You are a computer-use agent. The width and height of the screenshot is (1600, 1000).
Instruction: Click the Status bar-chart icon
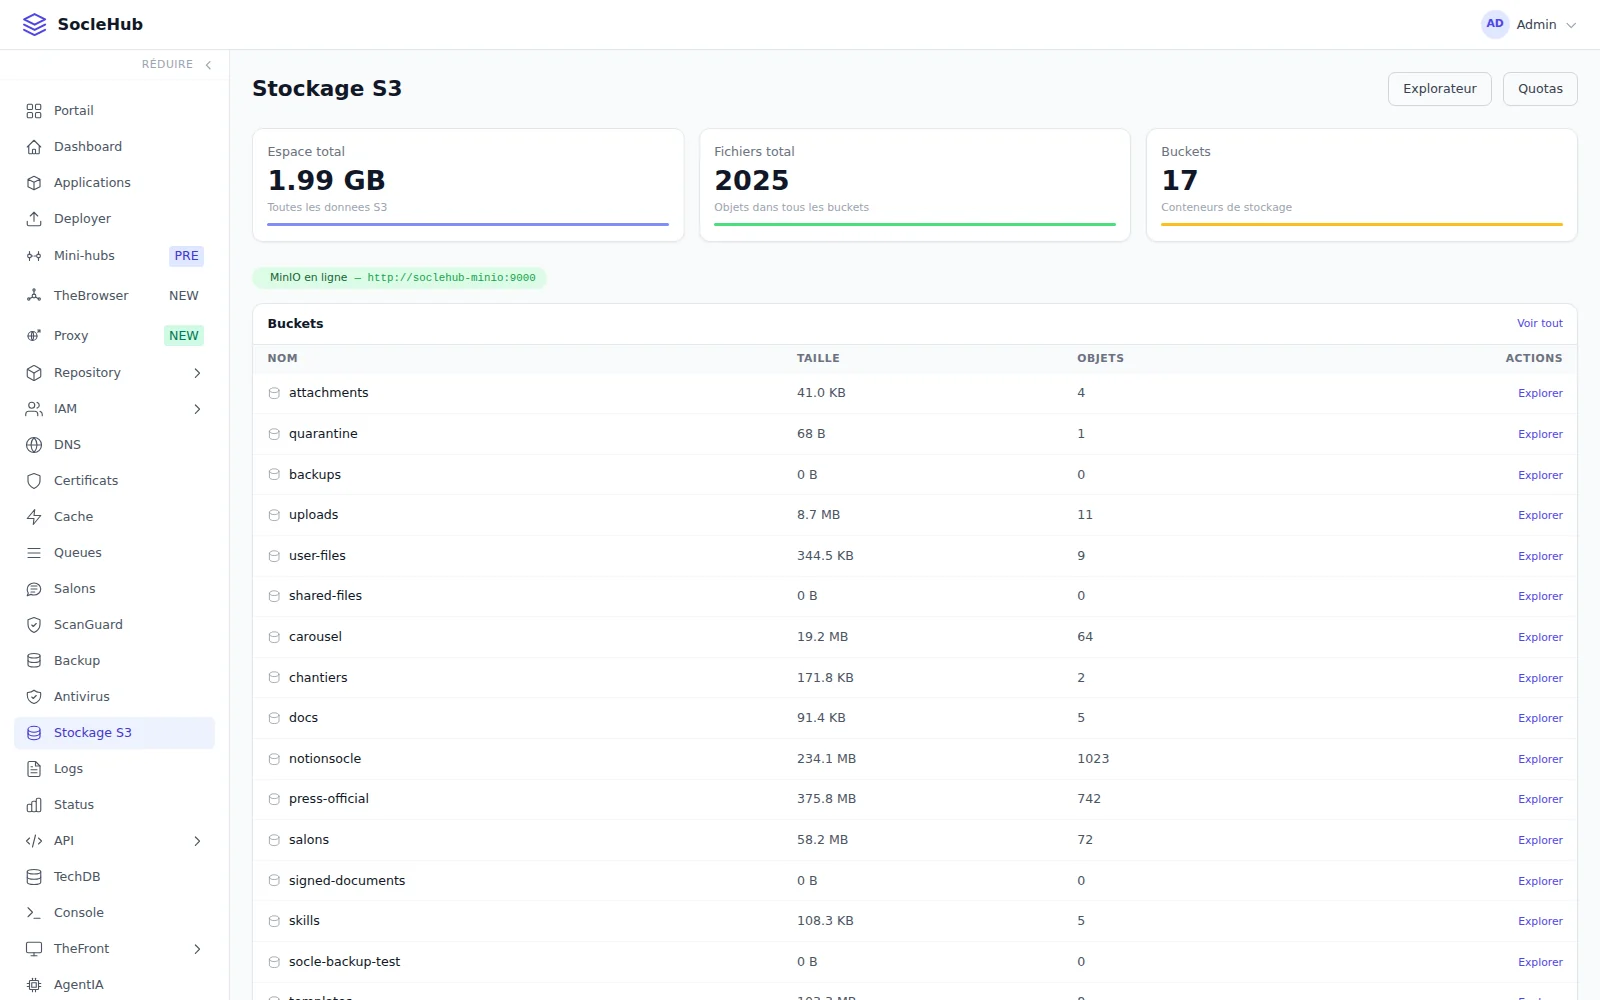point(34,805)
